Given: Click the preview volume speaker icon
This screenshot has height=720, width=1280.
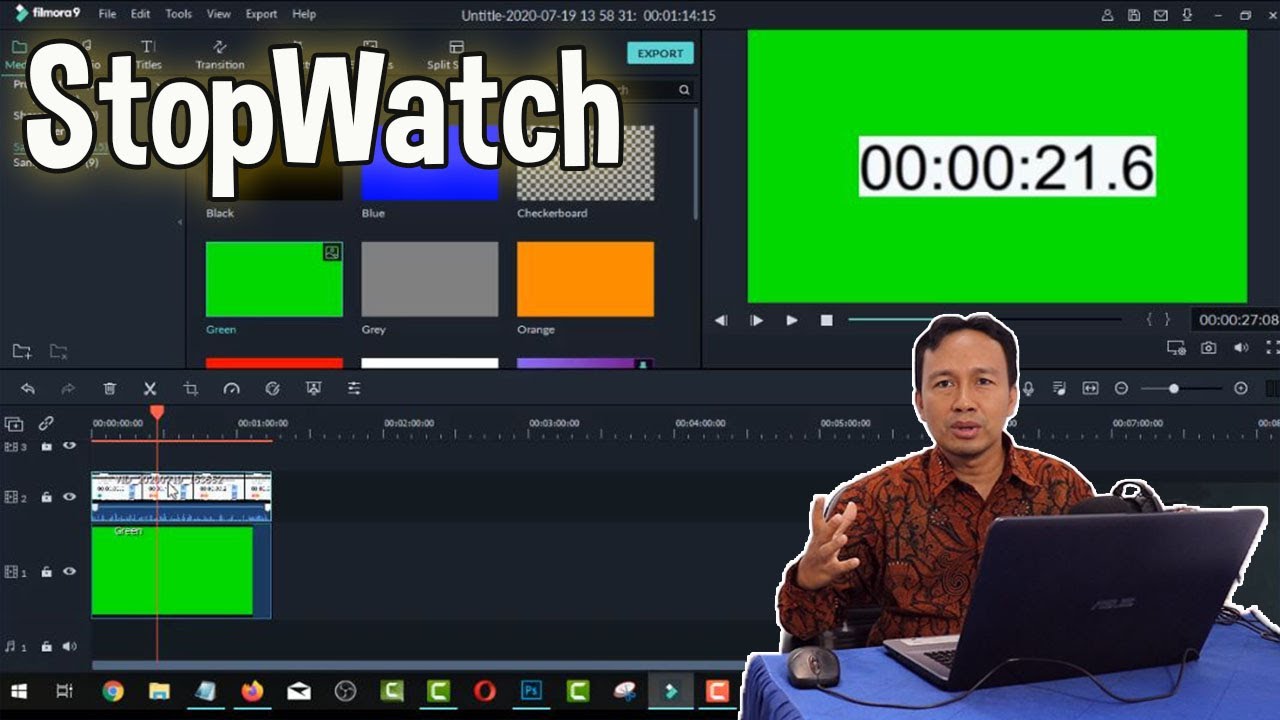Looking at the screenshot, I should 1241,348.
